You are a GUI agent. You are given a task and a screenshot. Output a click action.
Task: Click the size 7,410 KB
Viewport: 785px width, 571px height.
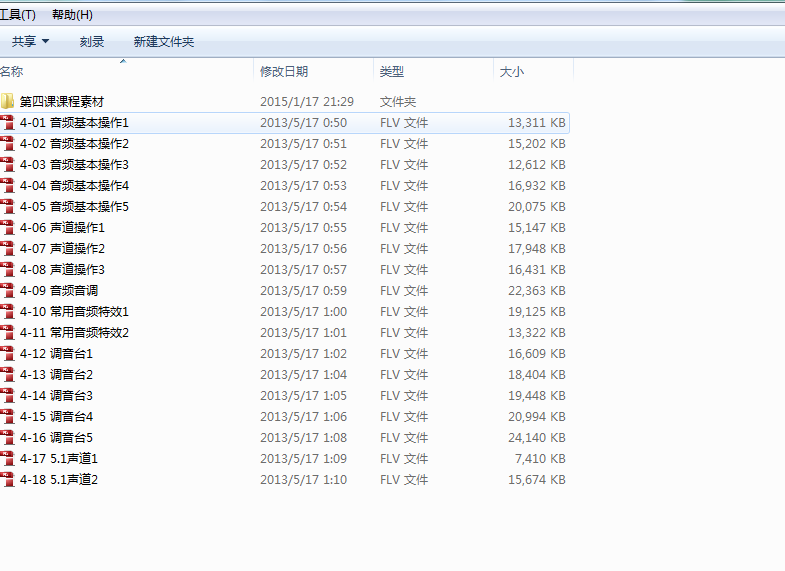pos(540,459)
